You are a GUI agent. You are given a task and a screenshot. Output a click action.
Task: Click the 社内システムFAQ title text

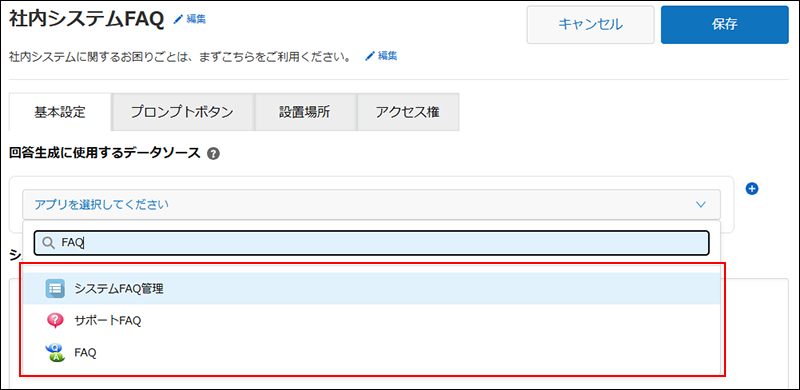(x=87, y=19)
